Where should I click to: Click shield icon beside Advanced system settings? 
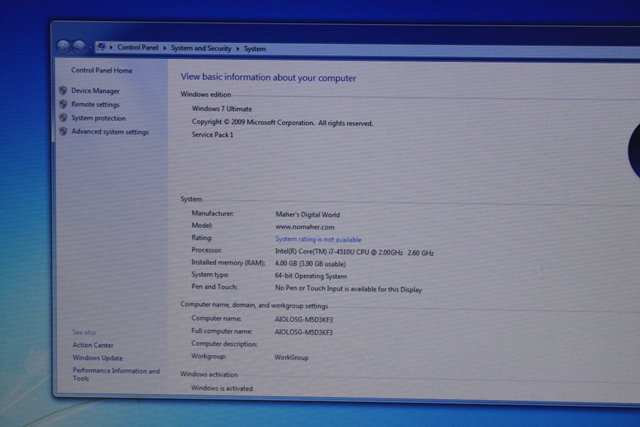click(x=63, y=131)
